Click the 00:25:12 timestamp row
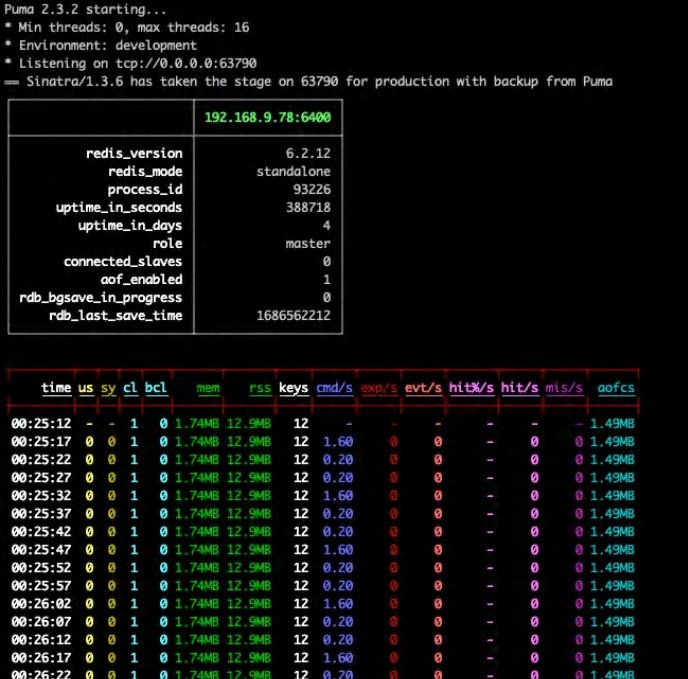 (40, 423)
